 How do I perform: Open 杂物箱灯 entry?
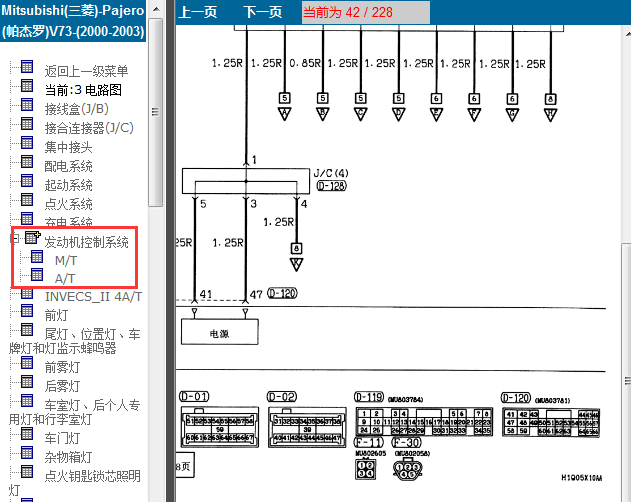[68, 457]
